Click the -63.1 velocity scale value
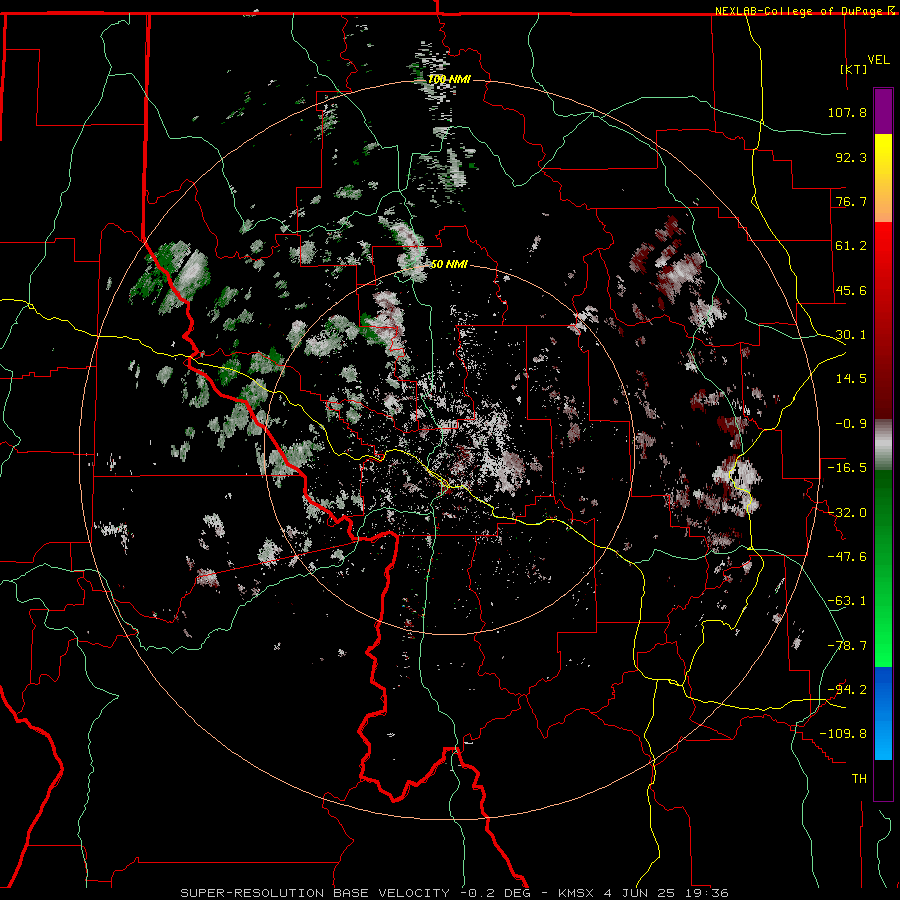This screenshot has width=900, height=900. click(x=847, y=601)
